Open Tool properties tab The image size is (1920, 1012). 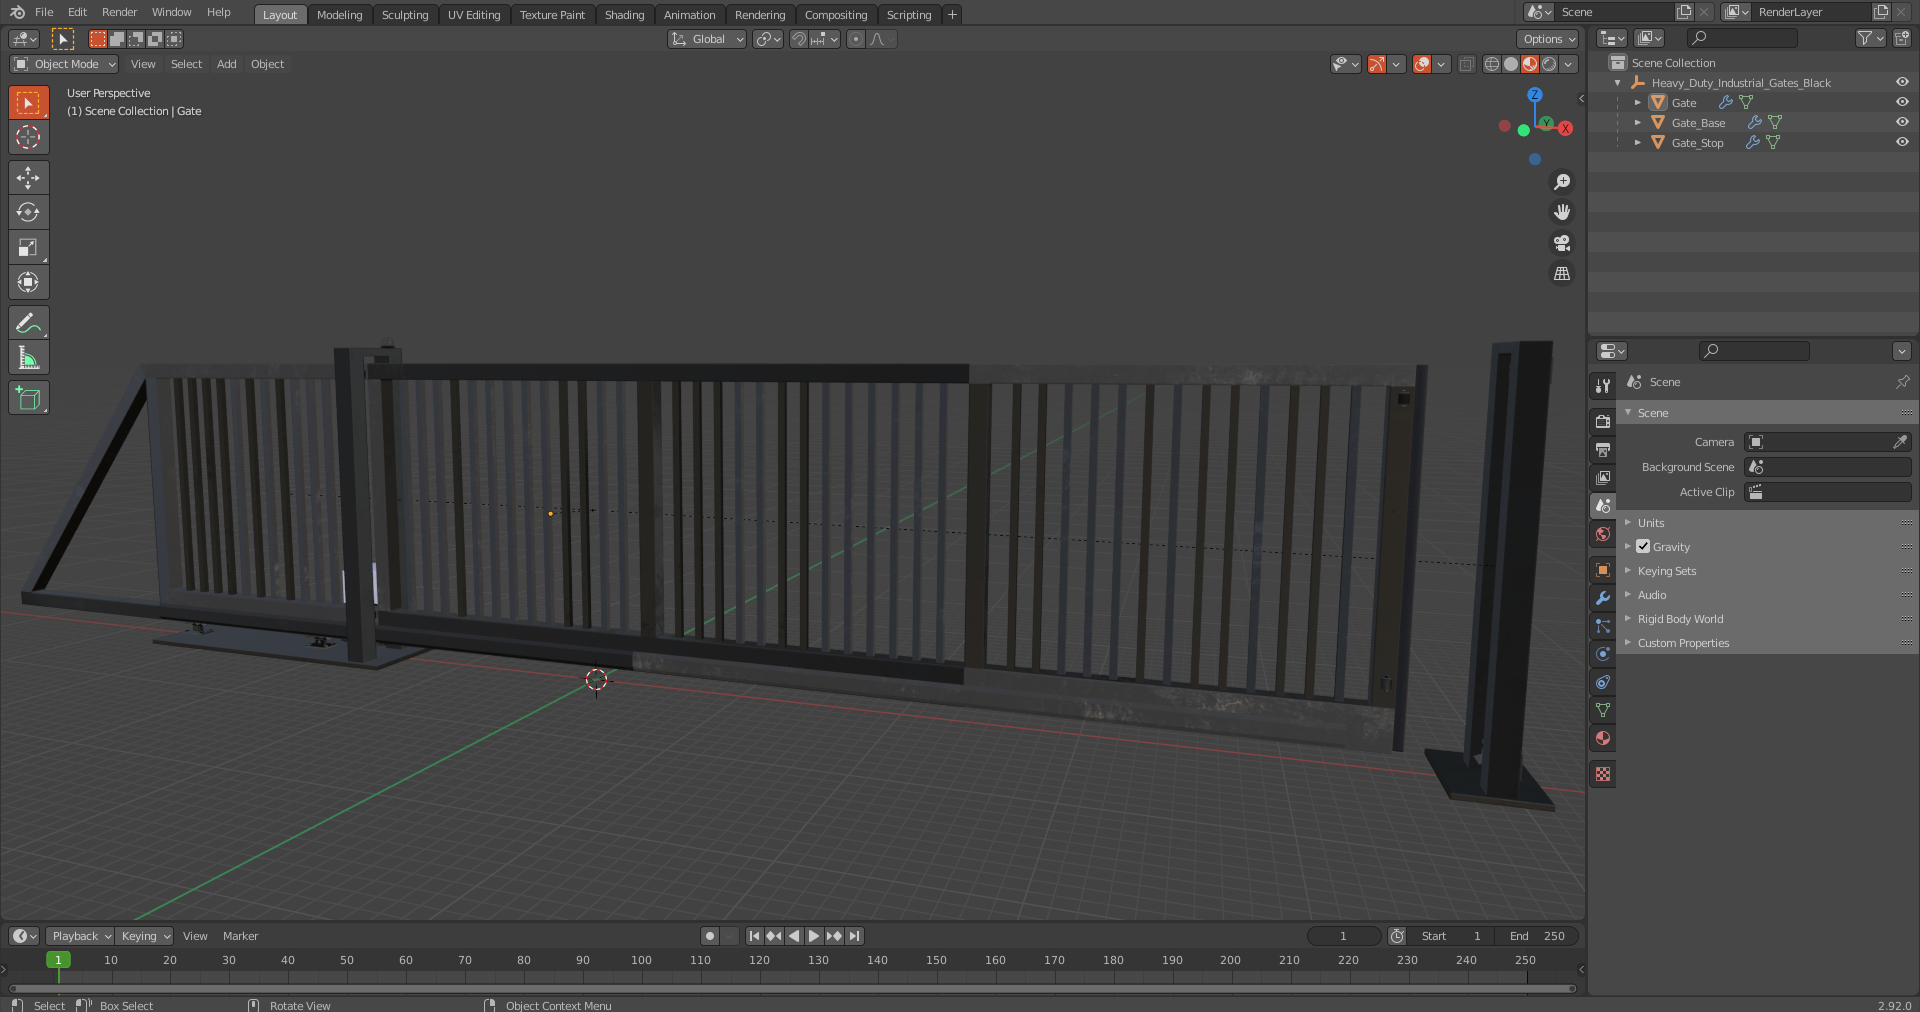1603,385
